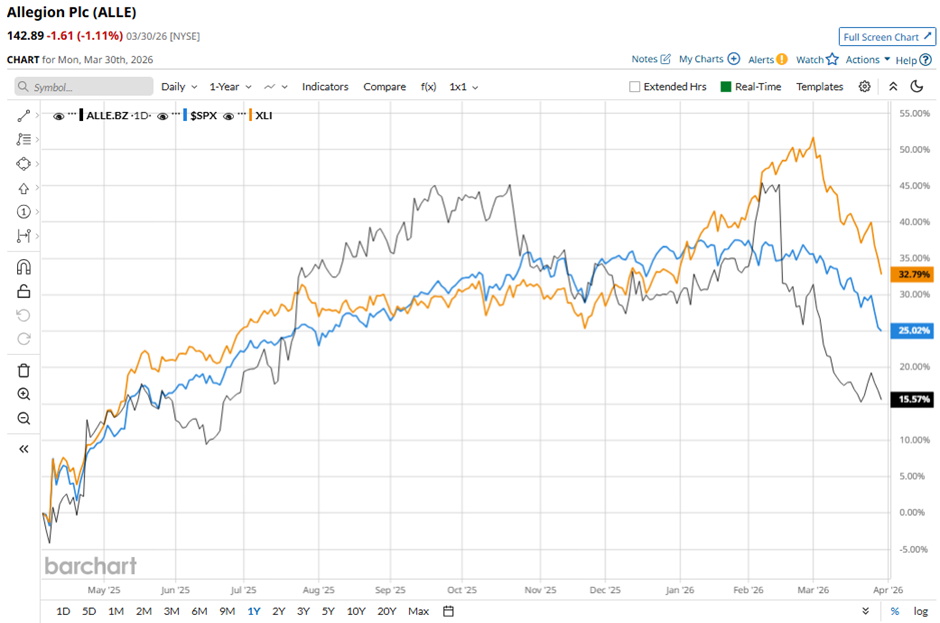Open the Daily frequency dropdown
The image size is (940, 623).
coord(179,86)
